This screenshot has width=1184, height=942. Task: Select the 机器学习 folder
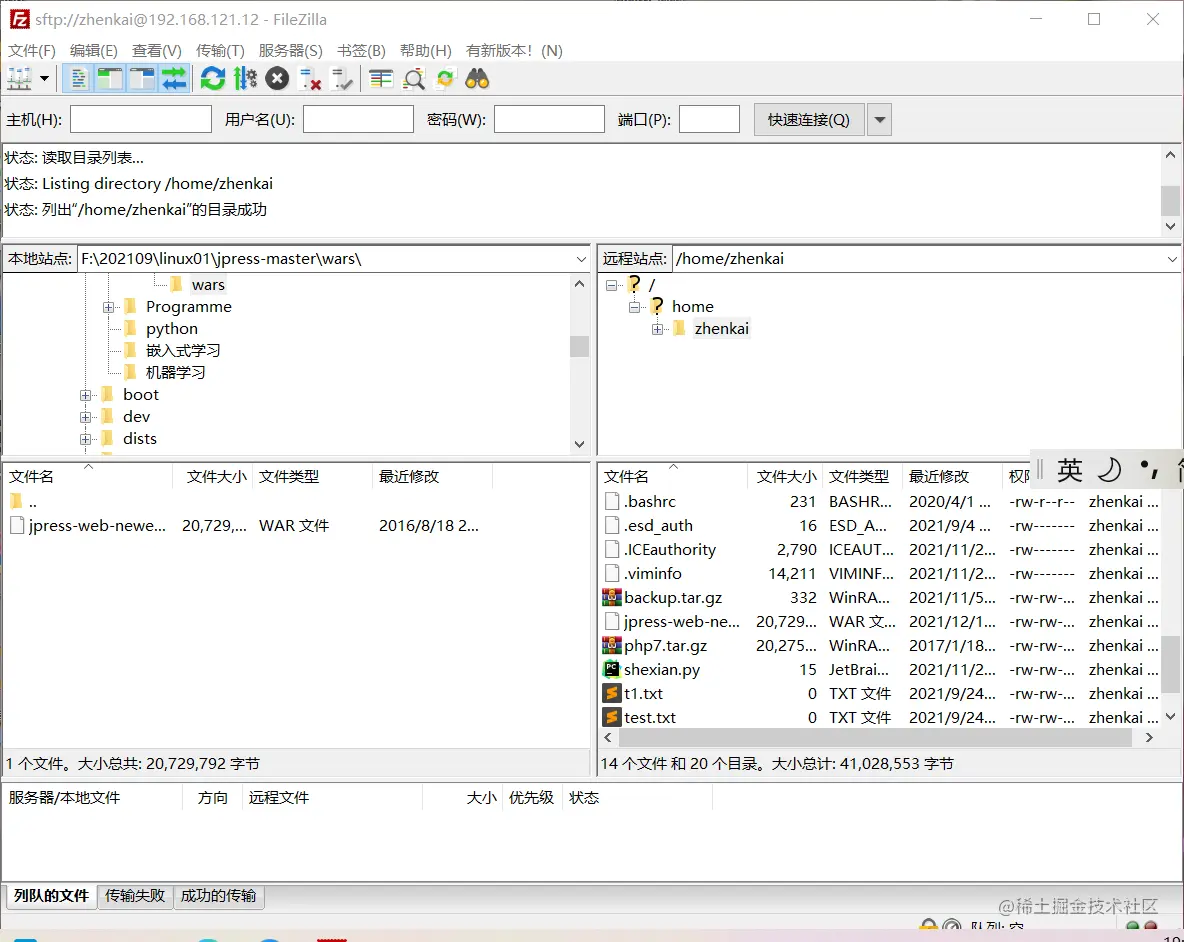175,372
